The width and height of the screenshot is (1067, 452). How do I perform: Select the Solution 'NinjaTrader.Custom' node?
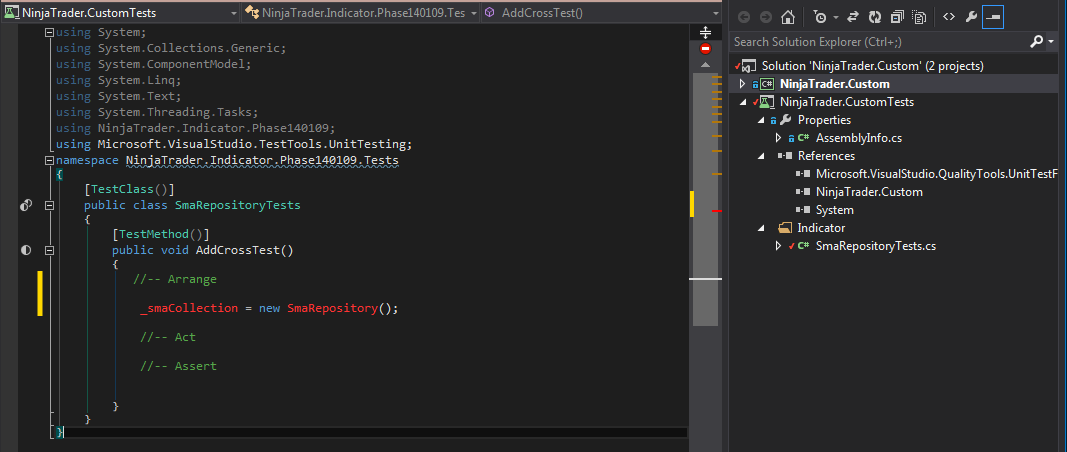point(872,66)
